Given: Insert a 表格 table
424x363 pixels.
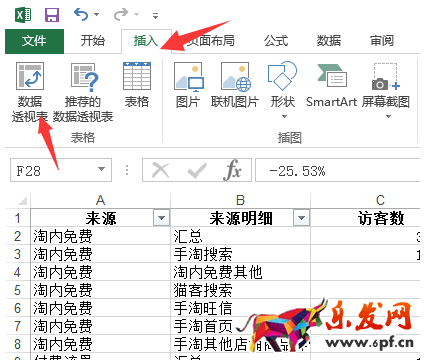Looking at the screenshot, I should 137,85.
